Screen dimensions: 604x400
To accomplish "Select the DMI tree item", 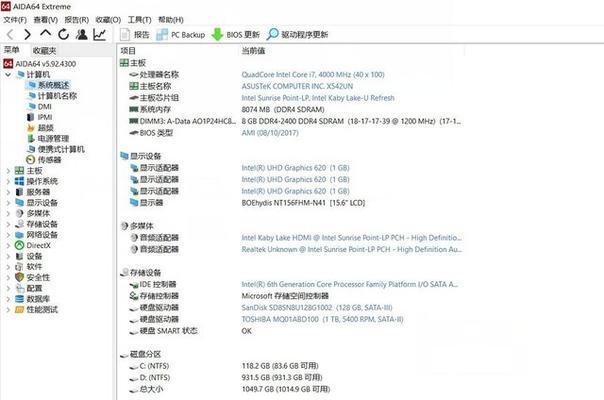I will pyautogui.click(x=40, y=106).
